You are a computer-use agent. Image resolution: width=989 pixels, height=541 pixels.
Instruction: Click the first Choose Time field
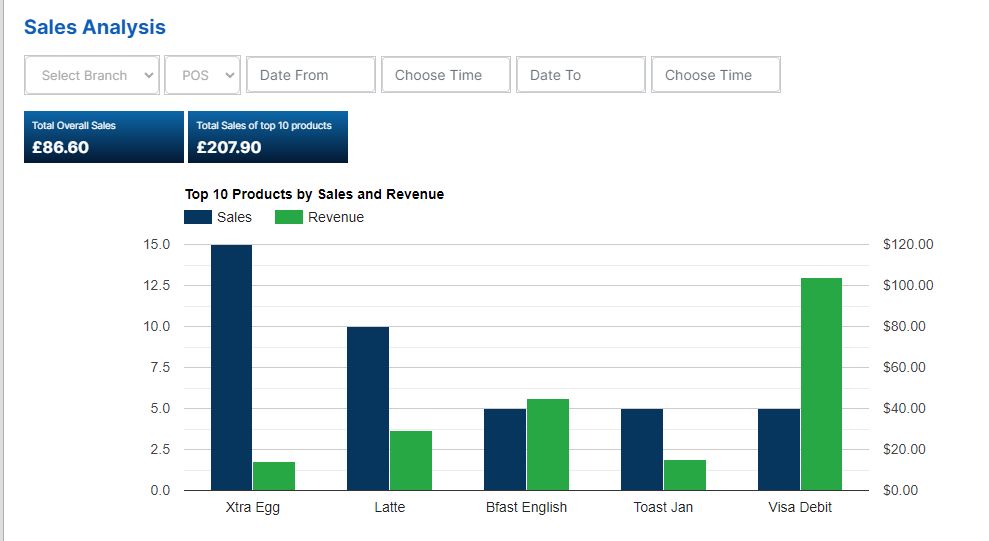446,75
